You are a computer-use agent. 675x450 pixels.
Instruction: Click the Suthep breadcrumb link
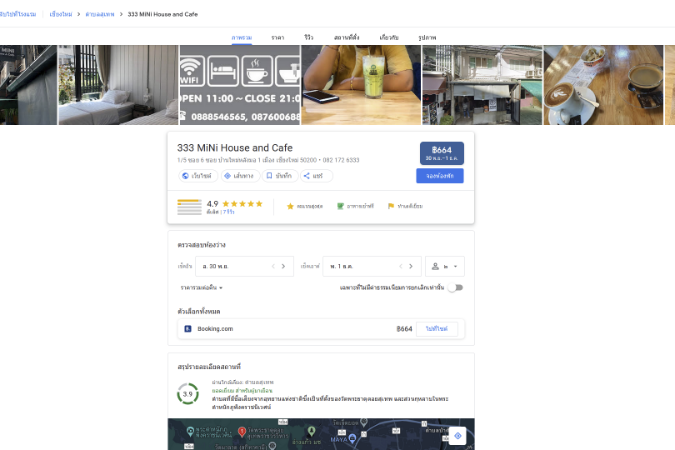click(99, 14)
